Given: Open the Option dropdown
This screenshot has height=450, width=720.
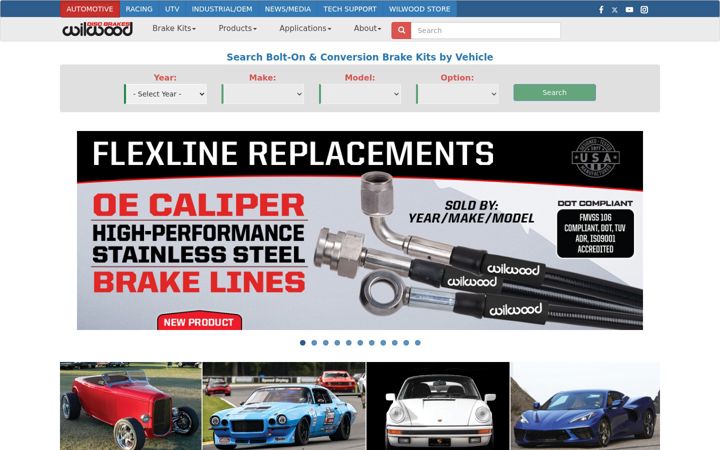Looking at the screenshot, I should click(x=458, y=94).
